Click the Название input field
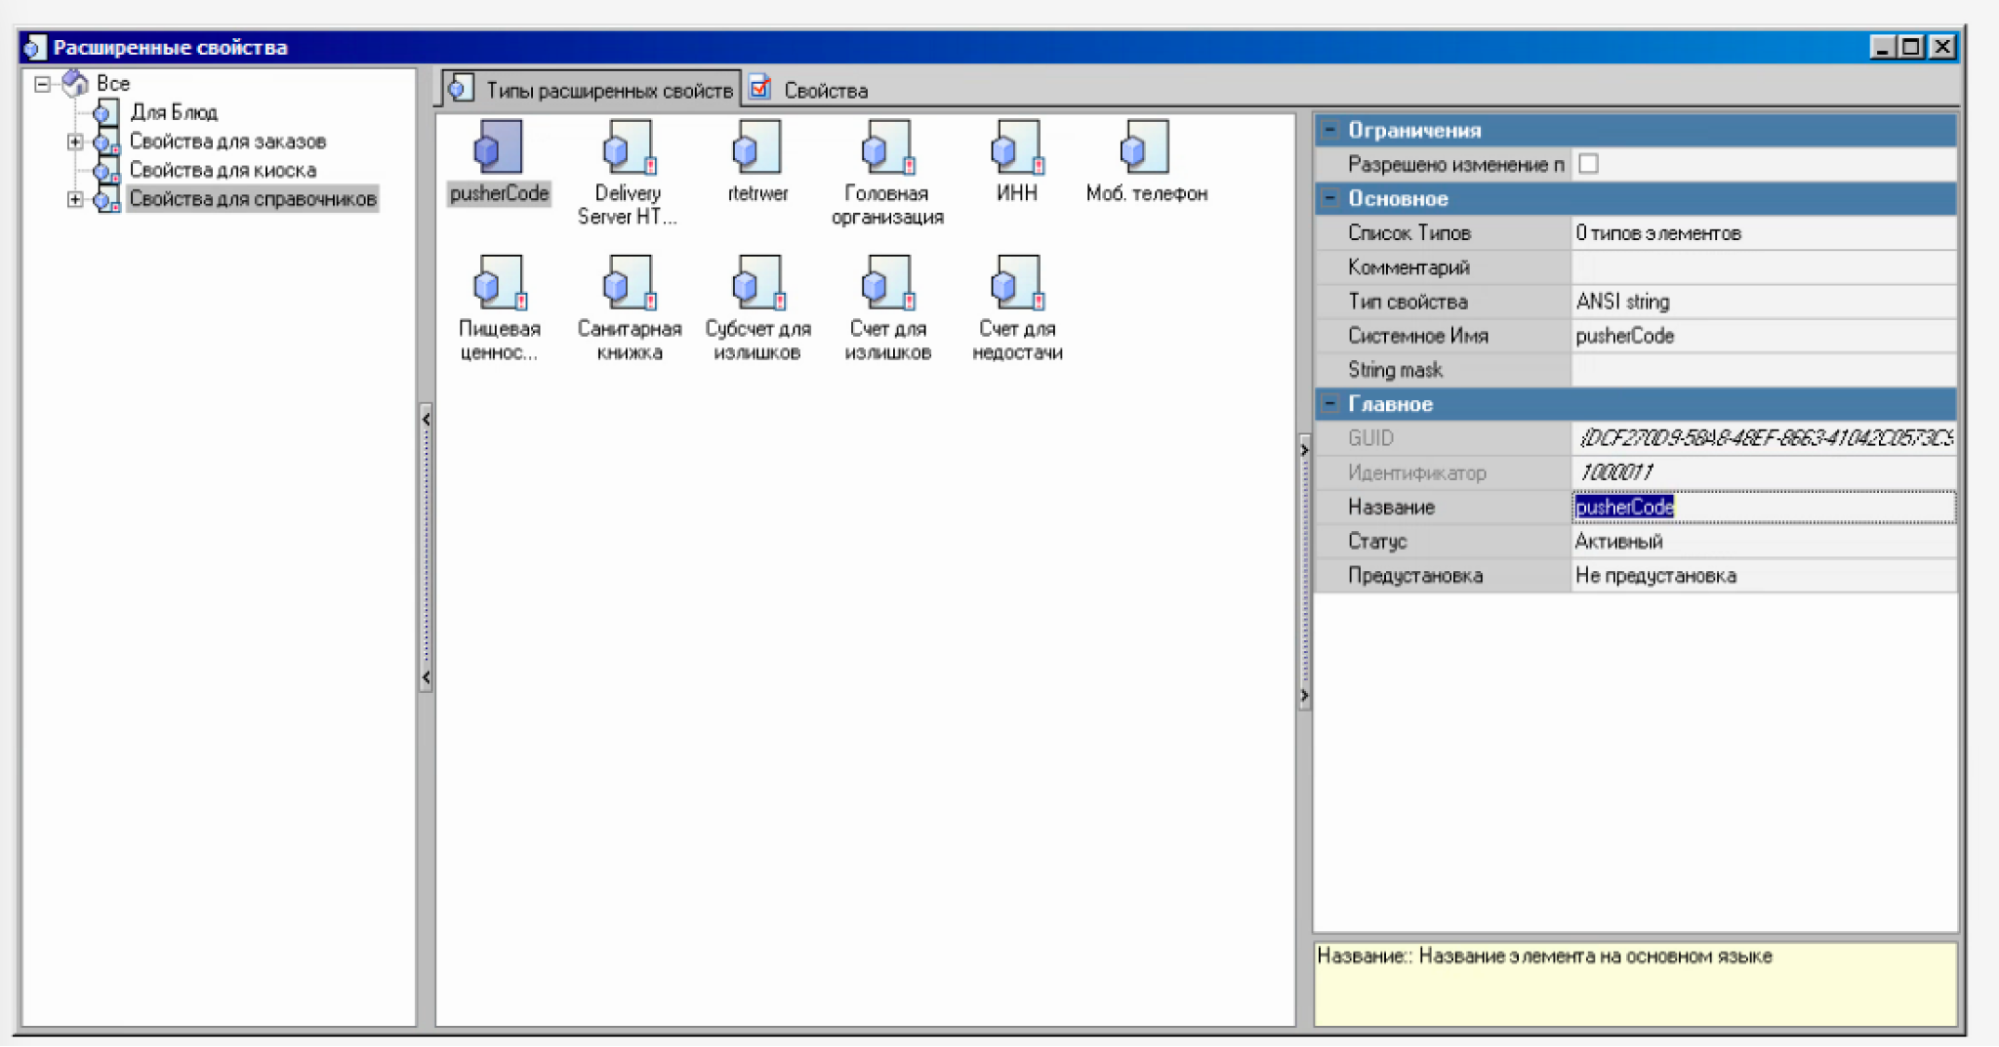1999x1047 pixels. click(1762, 507)
